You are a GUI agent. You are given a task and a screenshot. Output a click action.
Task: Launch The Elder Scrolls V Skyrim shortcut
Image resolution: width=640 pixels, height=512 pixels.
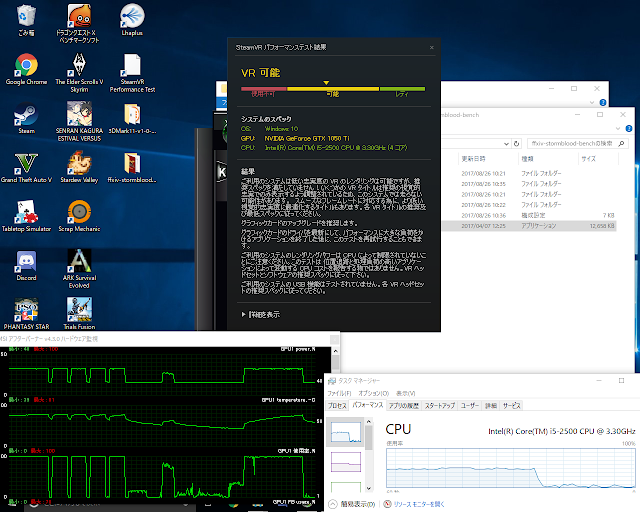pos(79,73)
